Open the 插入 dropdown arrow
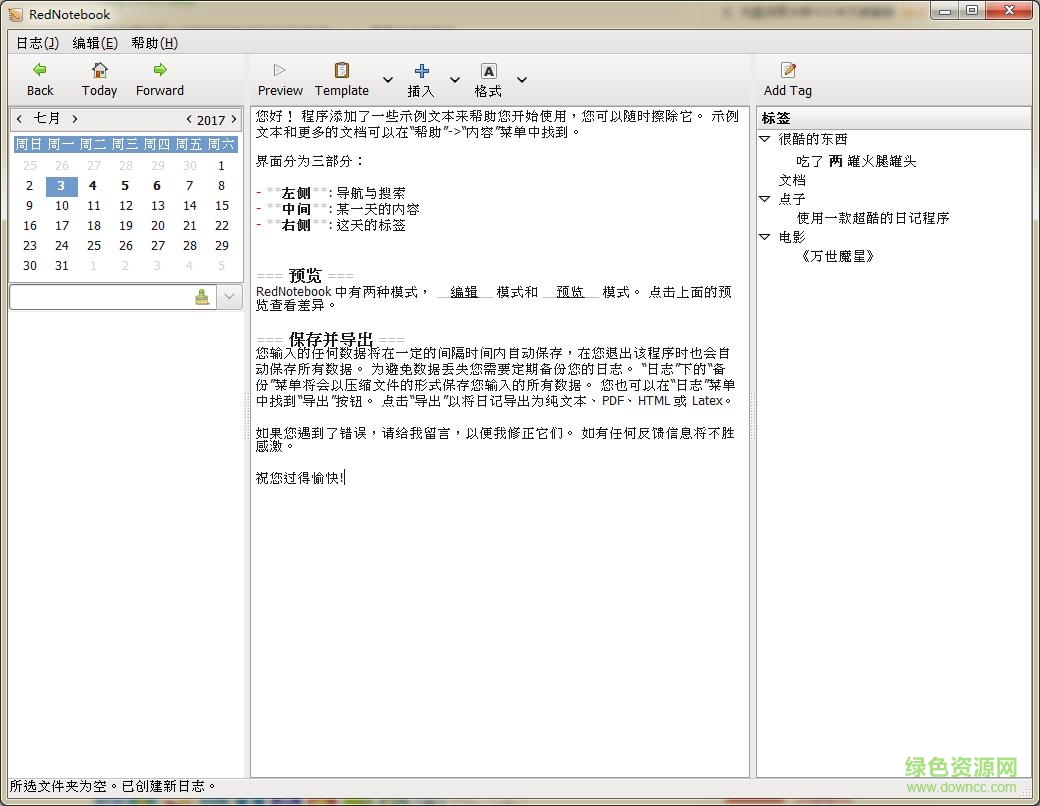 point(455,80)
